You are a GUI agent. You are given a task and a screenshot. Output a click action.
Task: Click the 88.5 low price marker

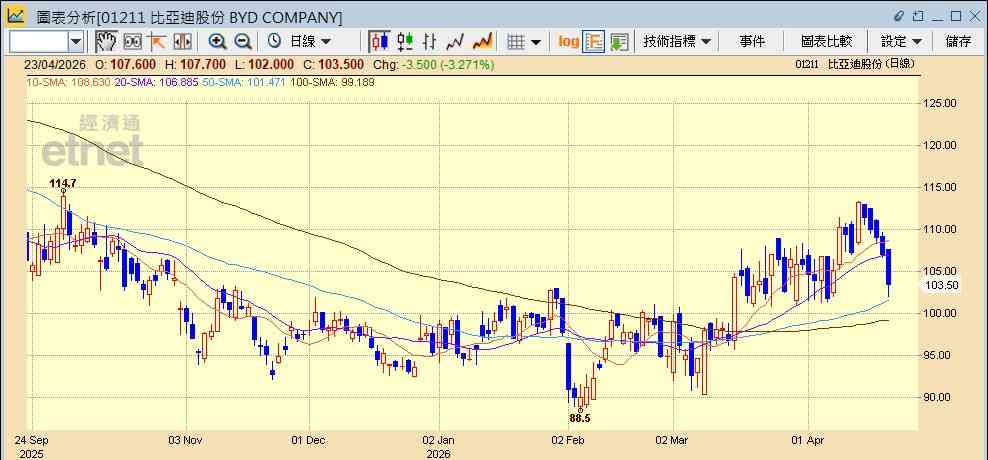pyautogui.click(x=580, y=418)
